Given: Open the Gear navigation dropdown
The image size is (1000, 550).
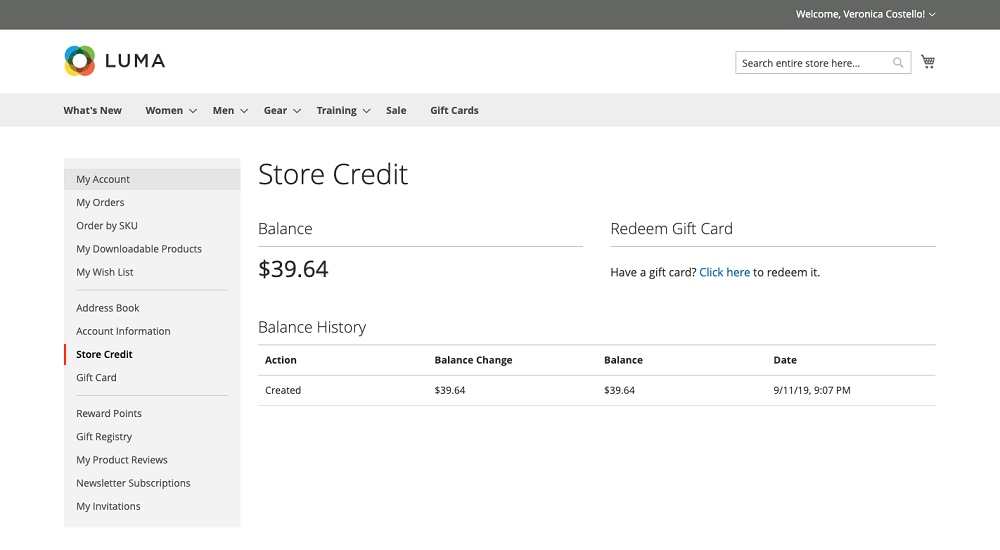Looking at the screenshot, I should click(x=281, y=111).
